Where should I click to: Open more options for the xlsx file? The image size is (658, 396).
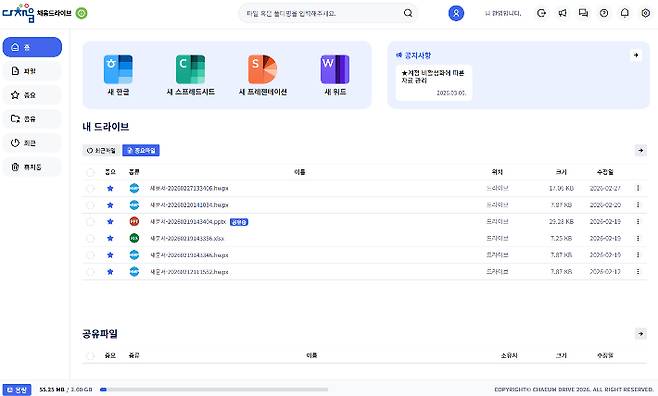(x=638, y=238)
